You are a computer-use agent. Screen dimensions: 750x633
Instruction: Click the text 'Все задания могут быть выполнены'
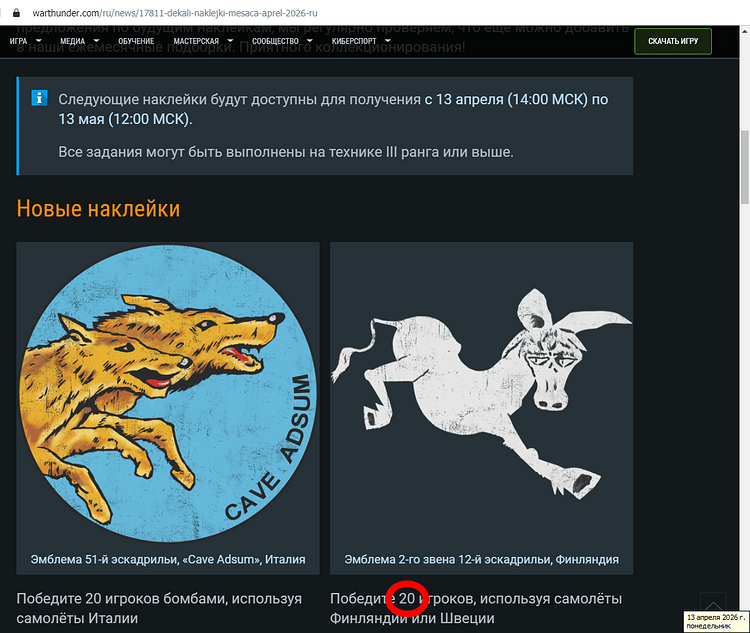click(x=182, y=152)
